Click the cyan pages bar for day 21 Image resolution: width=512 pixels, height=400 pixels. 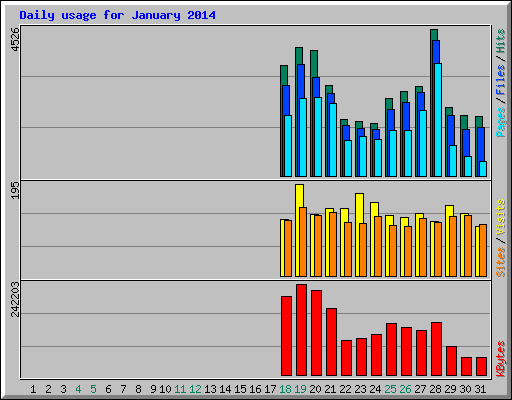[333, 140]
